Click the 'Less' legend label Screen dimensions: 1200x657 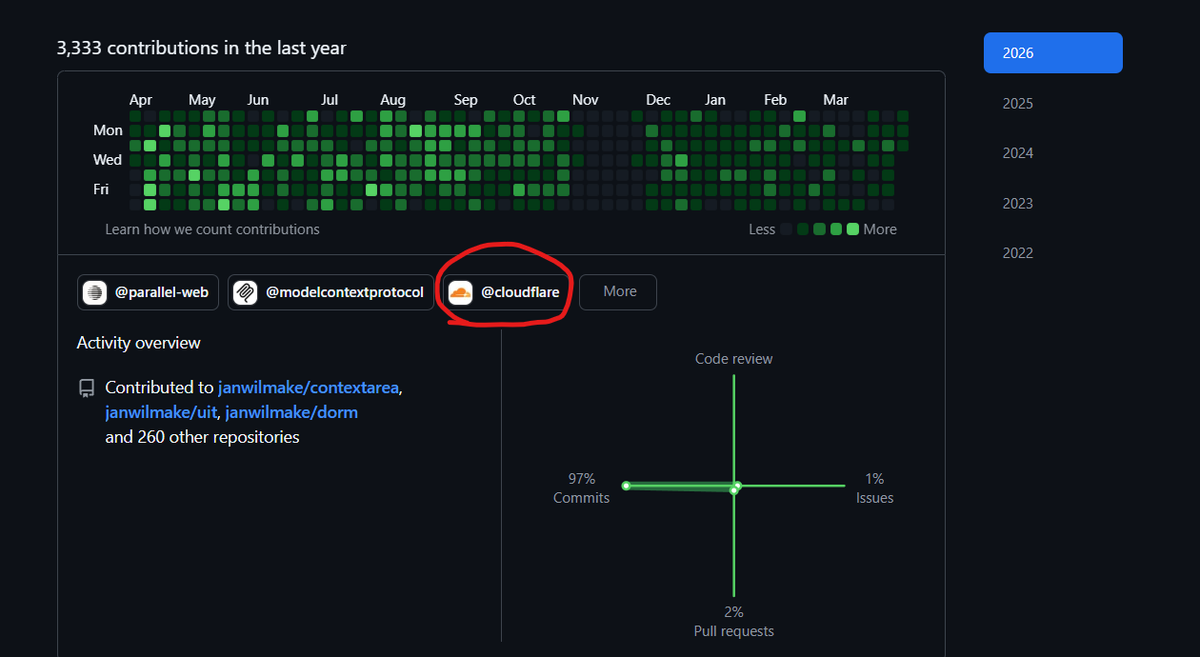coord(762,229)
